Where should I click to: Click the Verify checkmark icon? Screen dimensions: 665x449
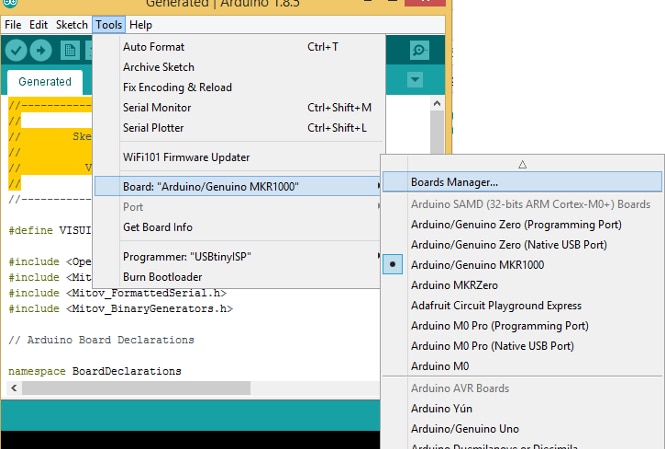16,51
